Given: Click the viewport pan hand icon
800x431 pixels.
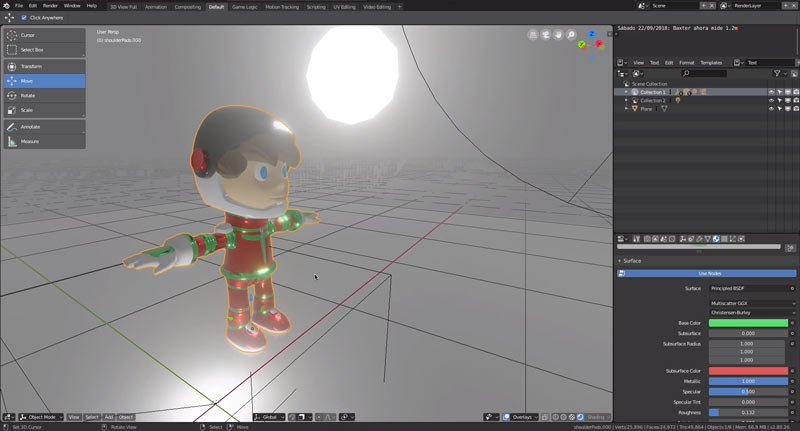Looking at the screenshot, I should pyautogui.click(x=558, y=35).
